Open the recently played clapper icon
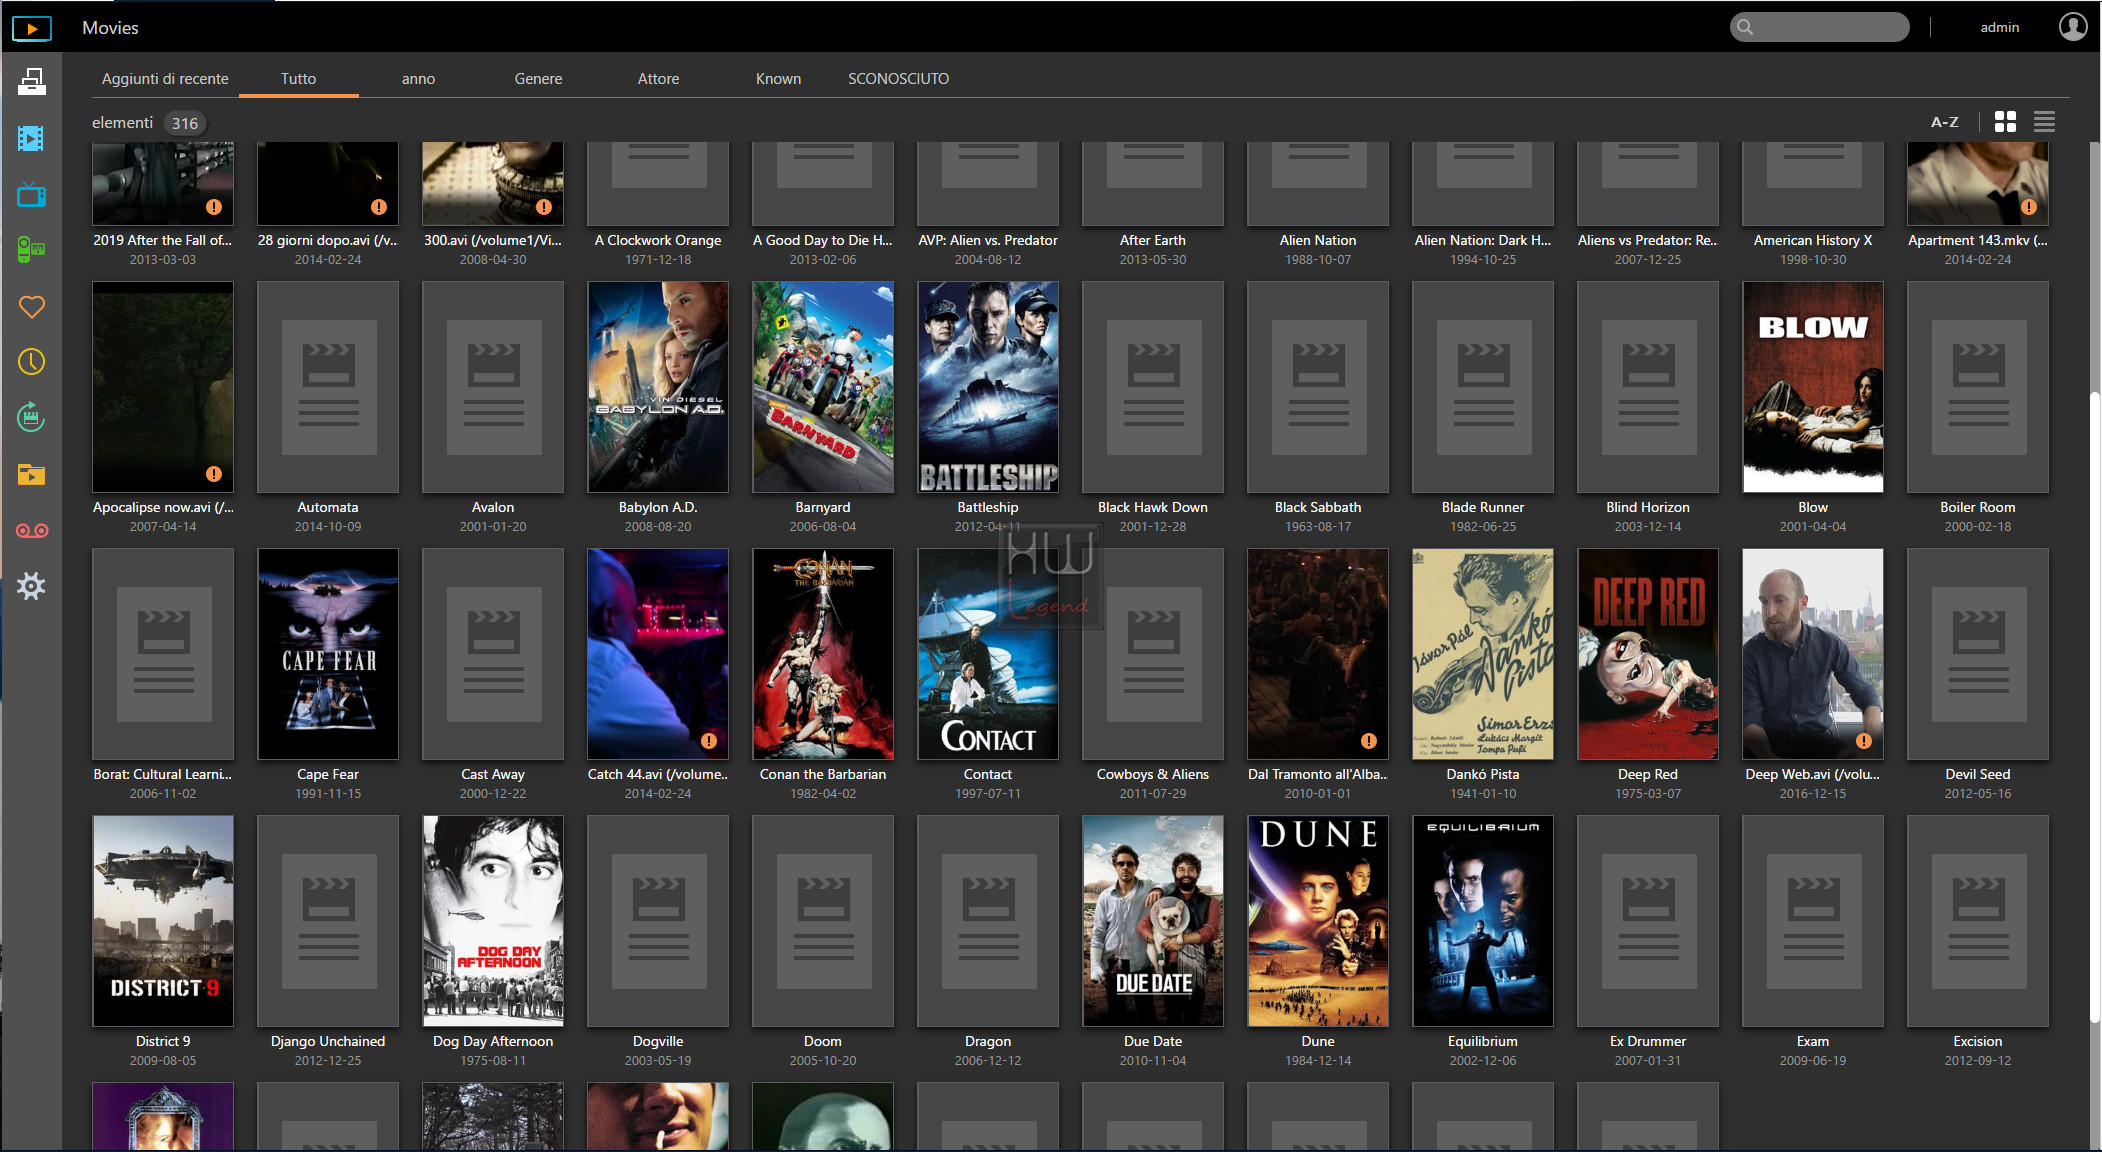Screen dimensions: 2102x1152 [x=31, y=418]
